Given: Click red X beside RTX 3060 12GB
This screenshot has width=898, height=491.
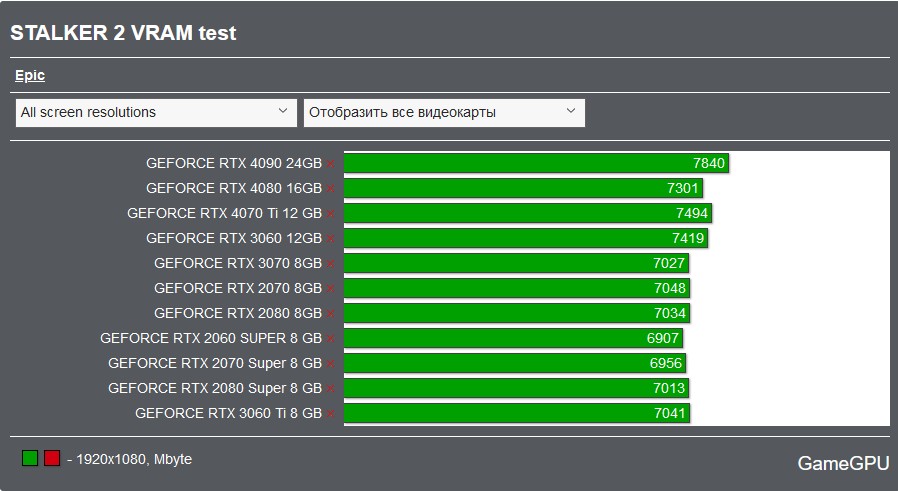Looking at the screenshot, I should point(331,239).
